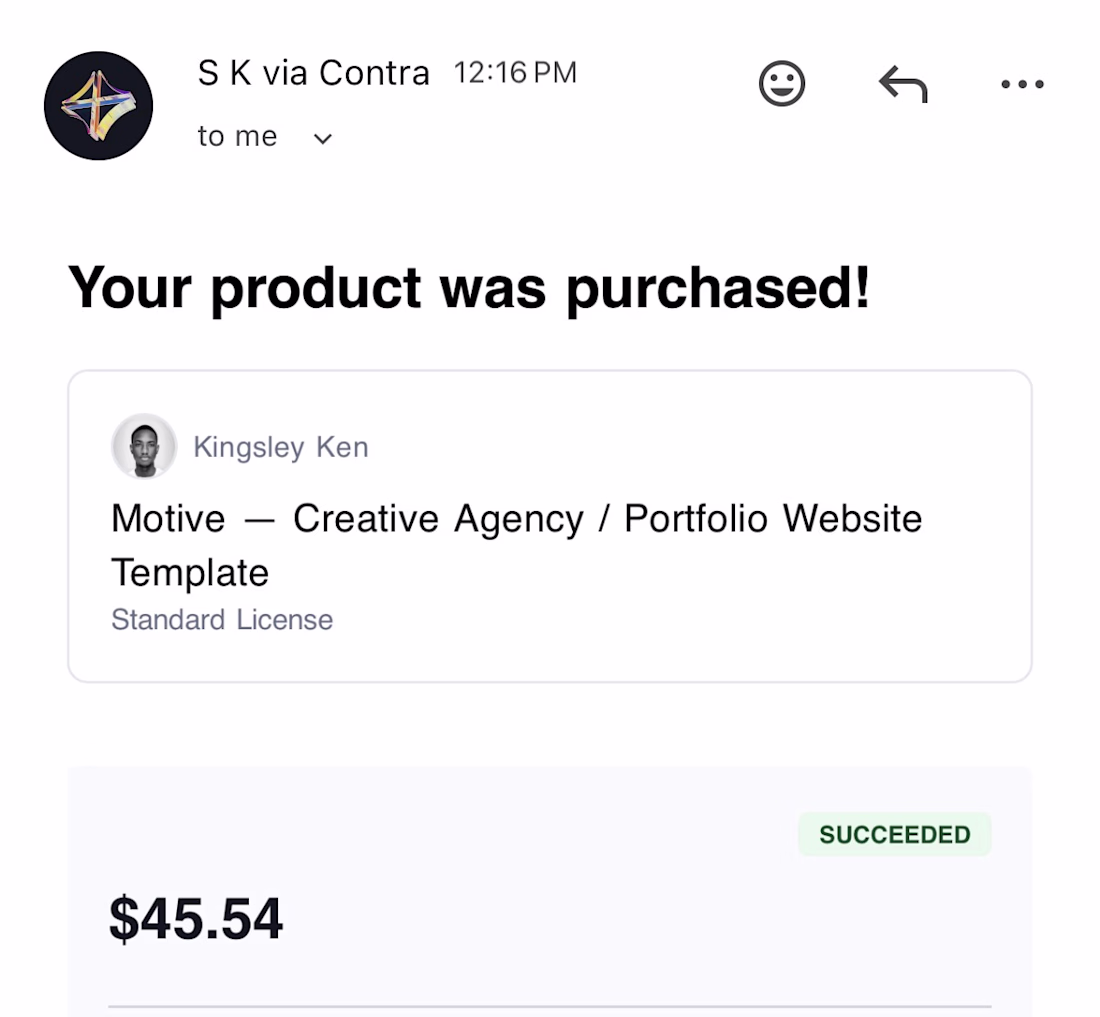Tap the 'to me' recipient label

click(237, 137)
